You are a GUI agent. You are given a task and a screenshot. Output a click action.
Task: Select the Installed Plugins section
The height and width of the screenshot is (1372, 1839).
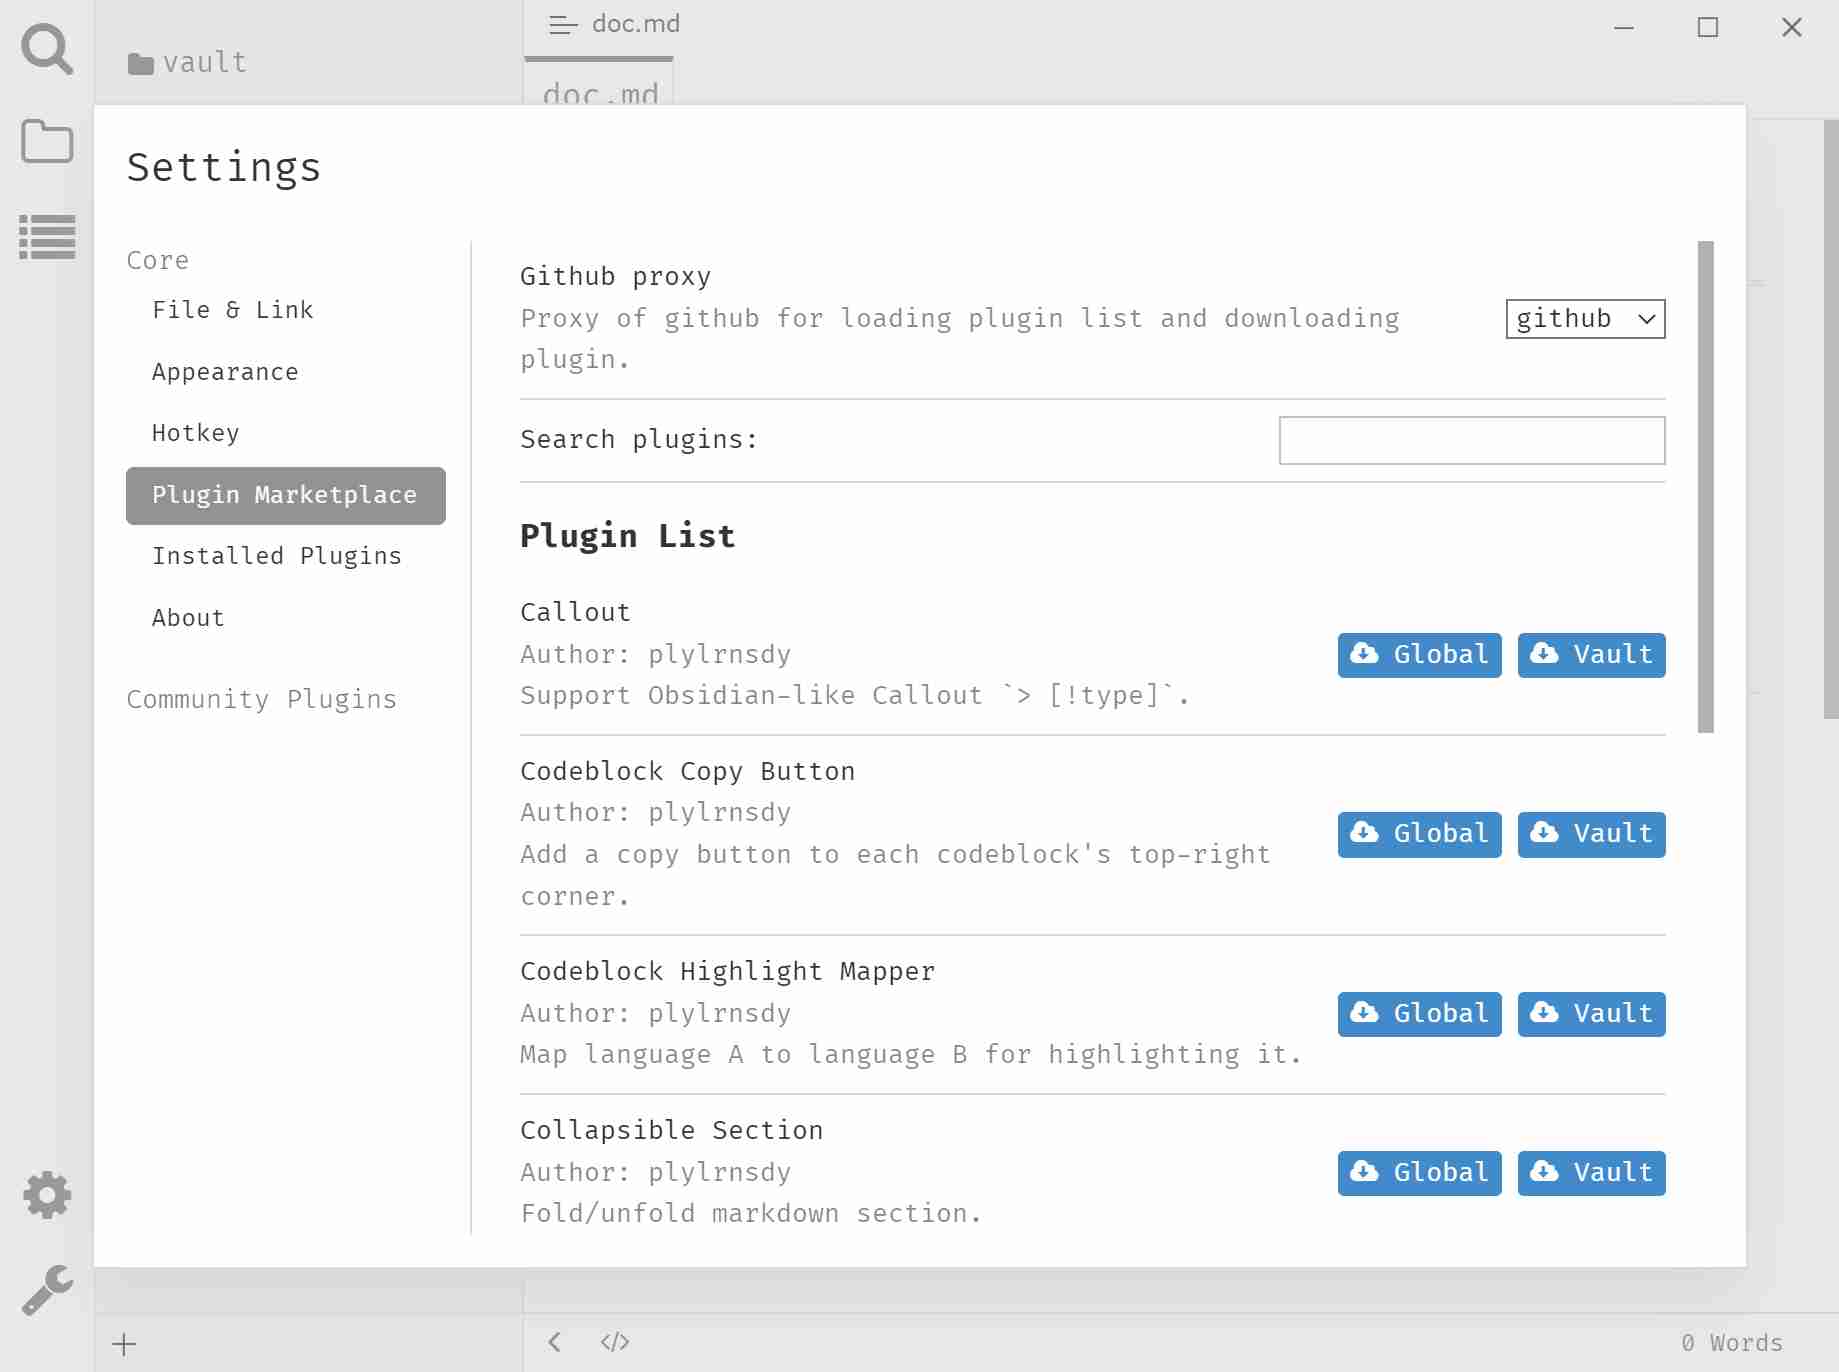click(x=276, y=556)
